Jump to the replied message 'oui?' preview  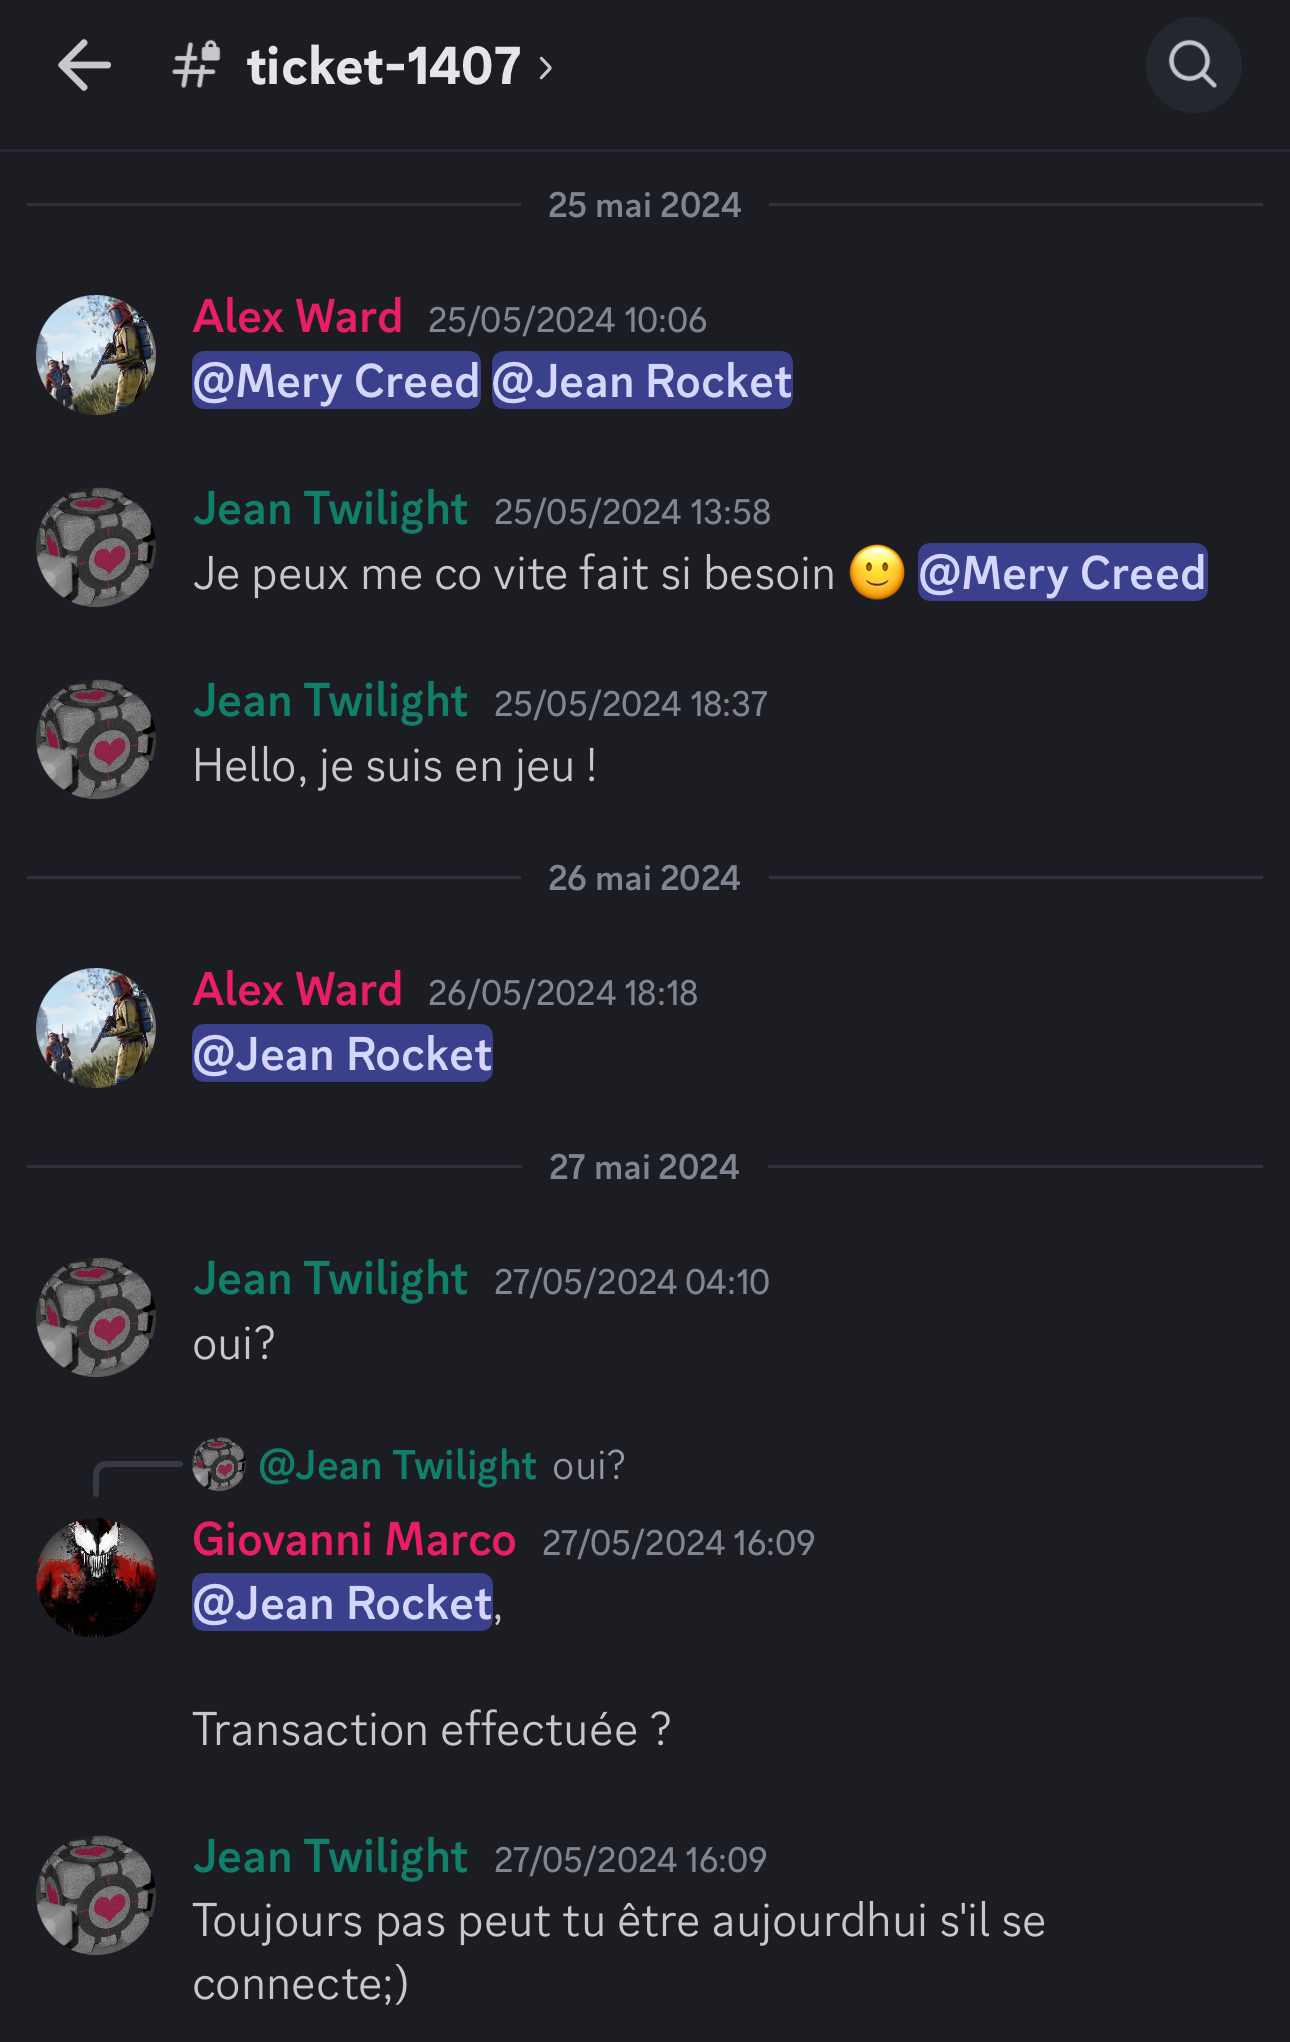pos(589,1465)
